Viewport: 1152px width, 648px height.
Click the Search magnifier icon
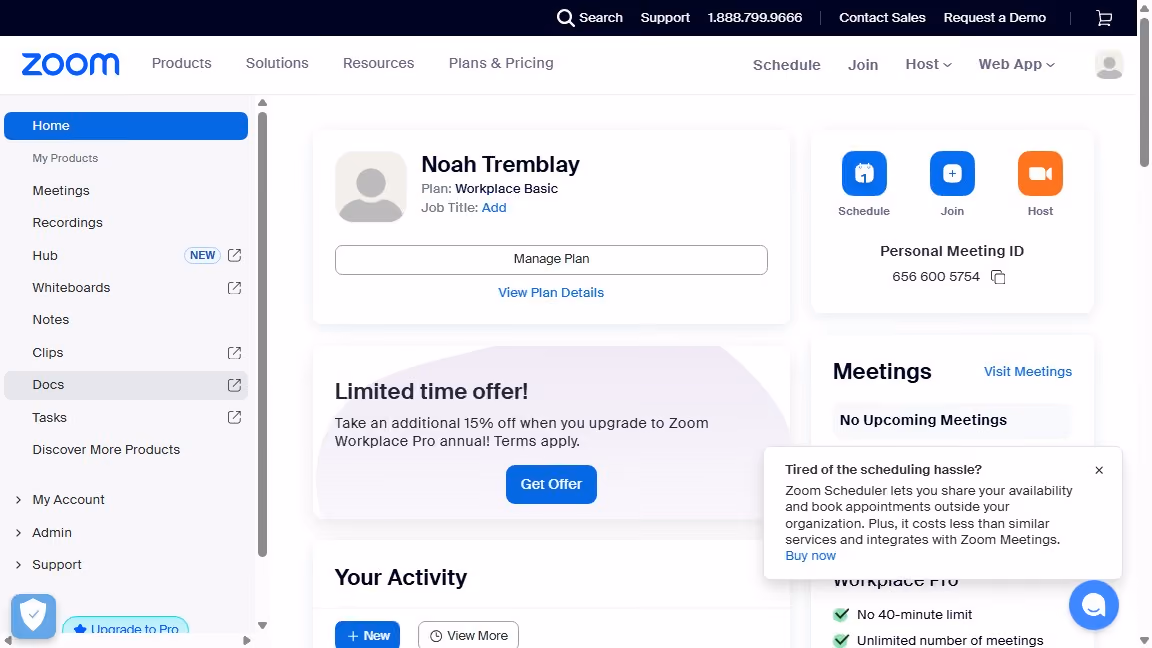[565, 18]
